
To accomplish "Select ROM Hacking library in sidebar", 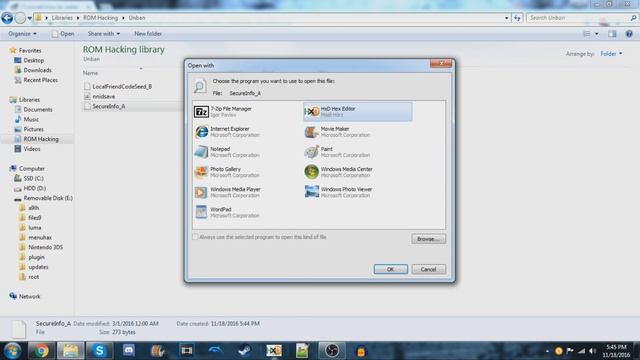I will [41, 139].
